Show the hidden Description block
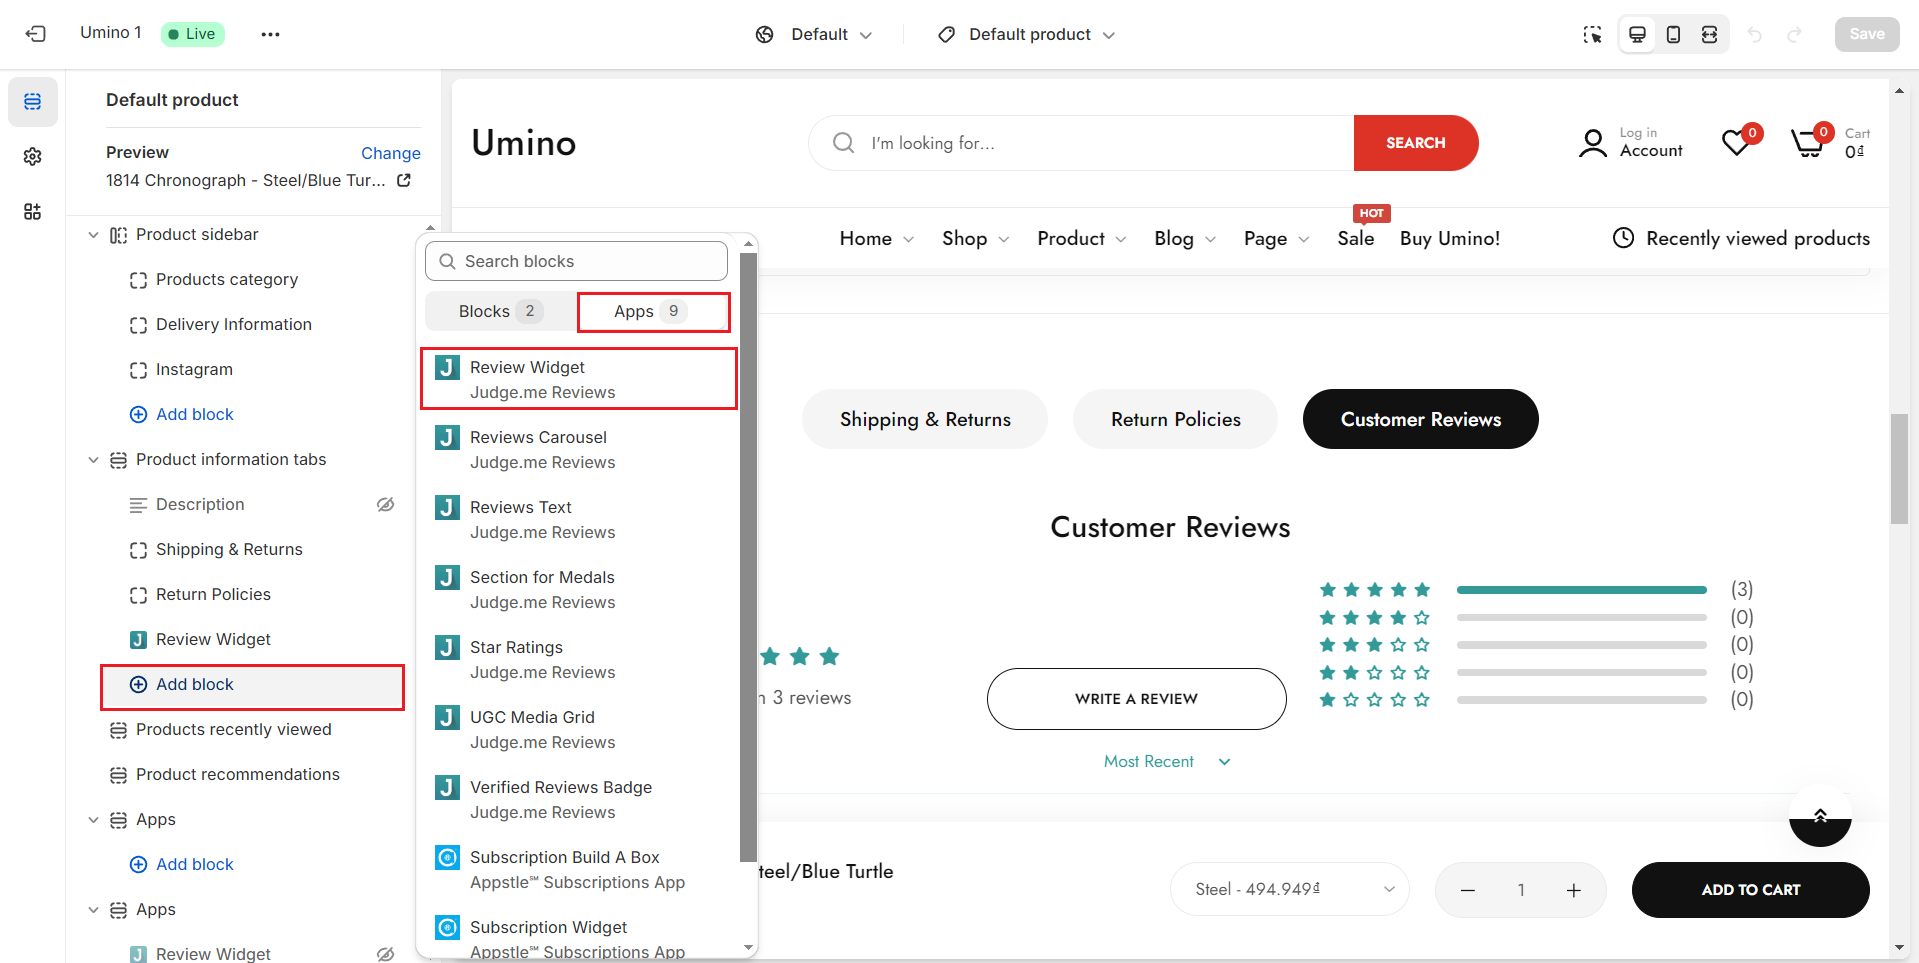The width and height of the screenshot is (1919, 963). (x=385, y=505)
